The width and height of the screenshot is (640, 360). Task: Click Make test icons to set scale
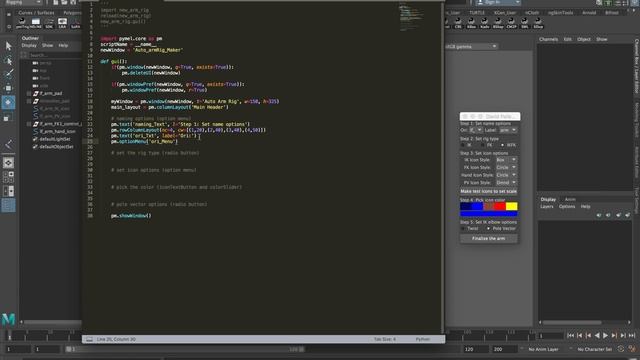[x=489, y=191]
